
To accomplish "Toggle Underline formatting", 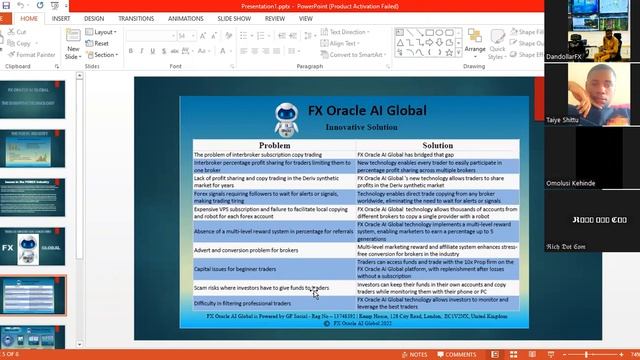I will pos(153,51).
